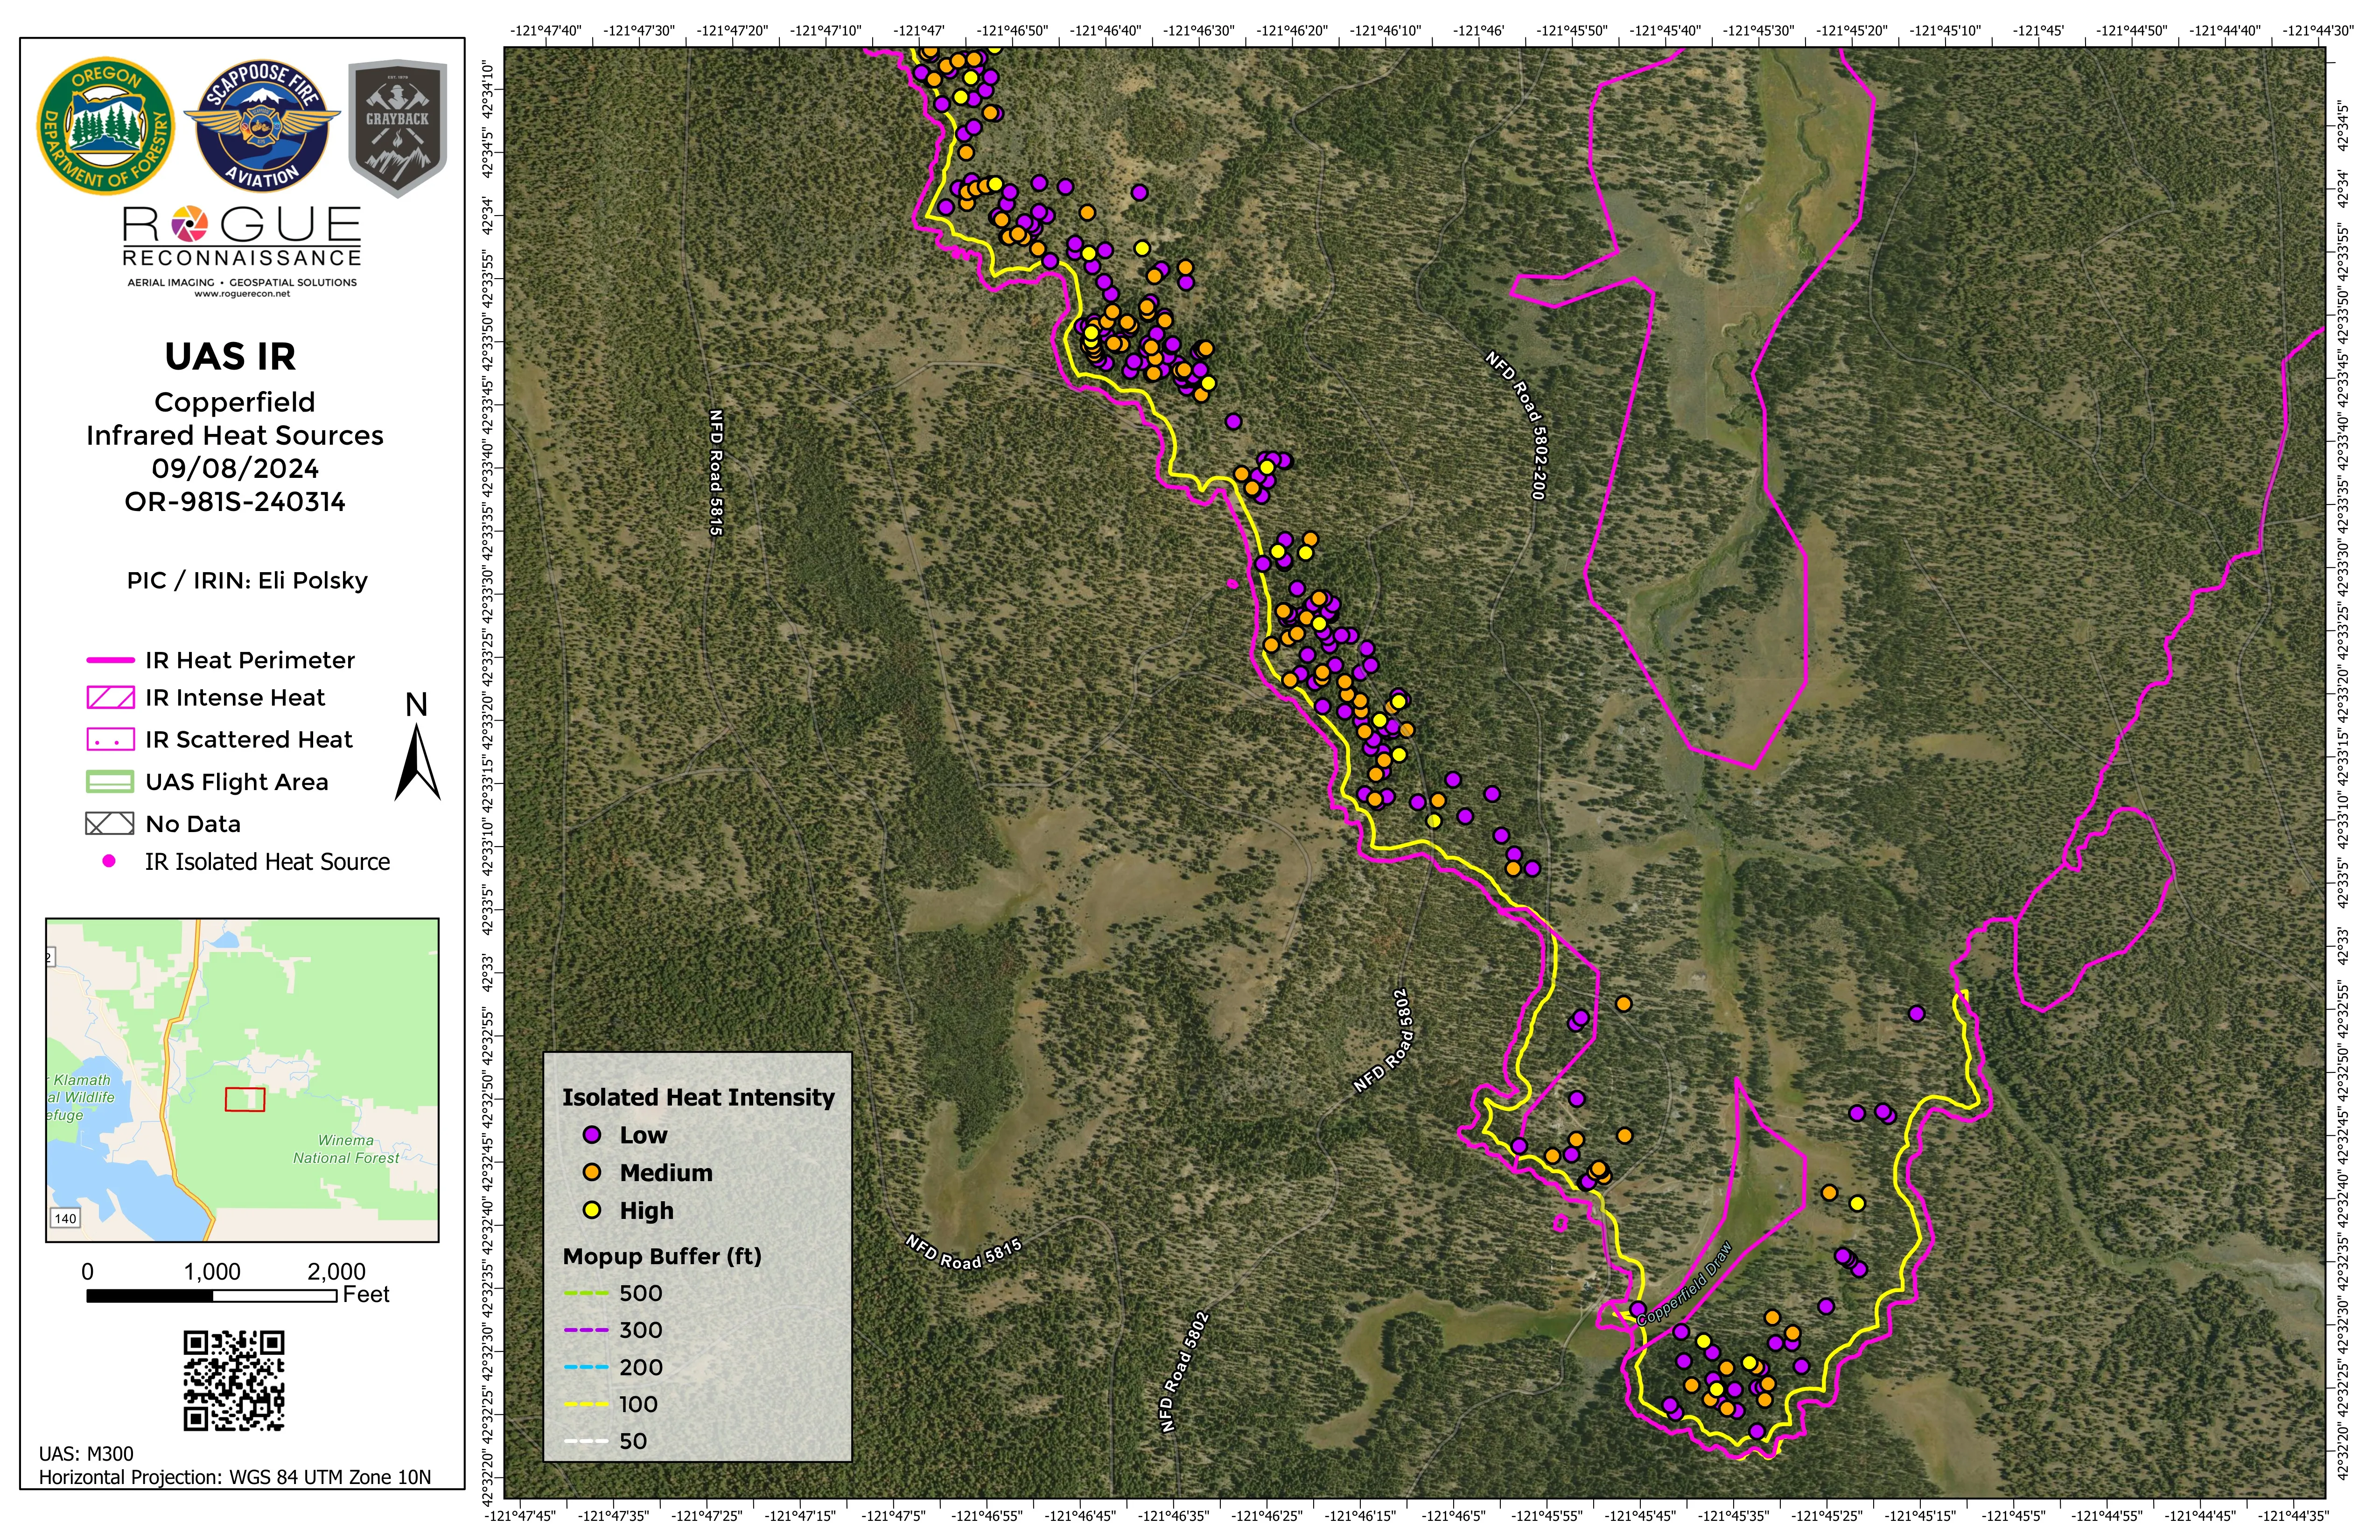The height and width of the screenshot is (1540, 2380).
Task: Click the IR Intense Heat legend symbol
Action: [110, 698]
